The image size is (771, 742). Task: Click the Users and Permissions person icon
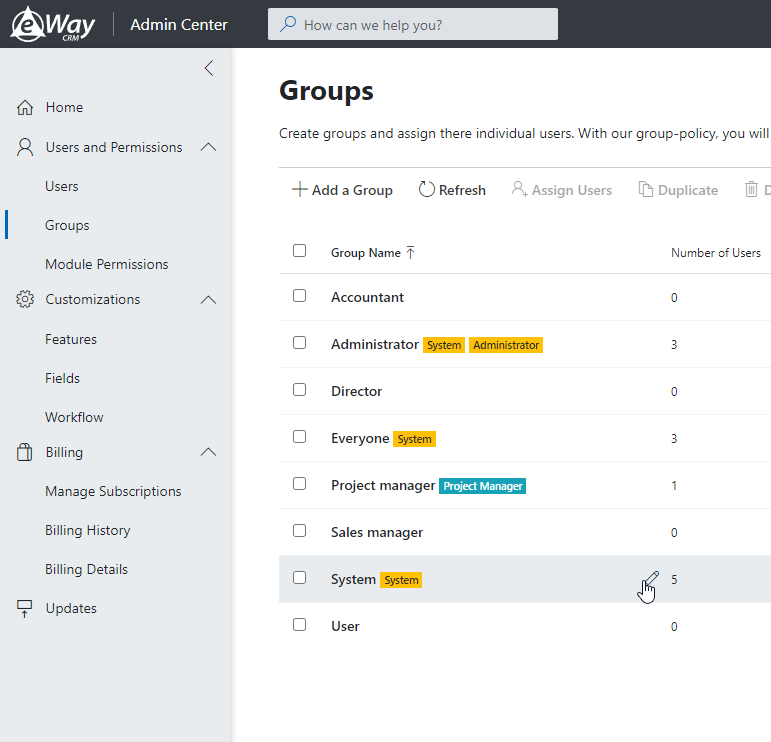pyautogui.click(x=25, y=147)
